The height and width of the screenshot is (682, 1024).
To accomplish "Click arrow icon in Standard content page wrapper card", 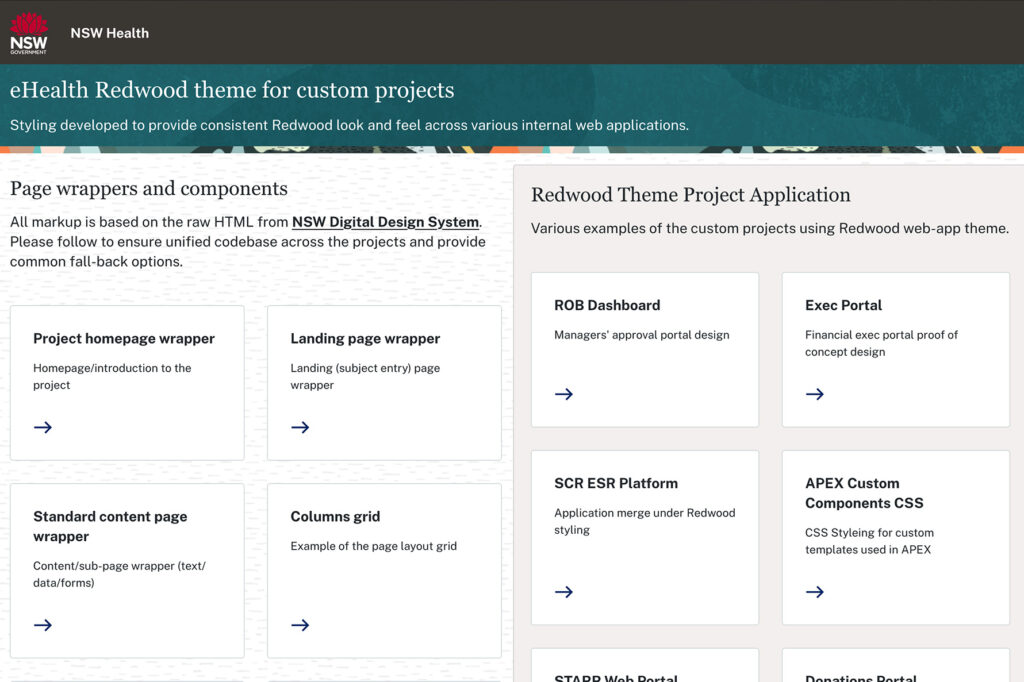I will point(43,625).
